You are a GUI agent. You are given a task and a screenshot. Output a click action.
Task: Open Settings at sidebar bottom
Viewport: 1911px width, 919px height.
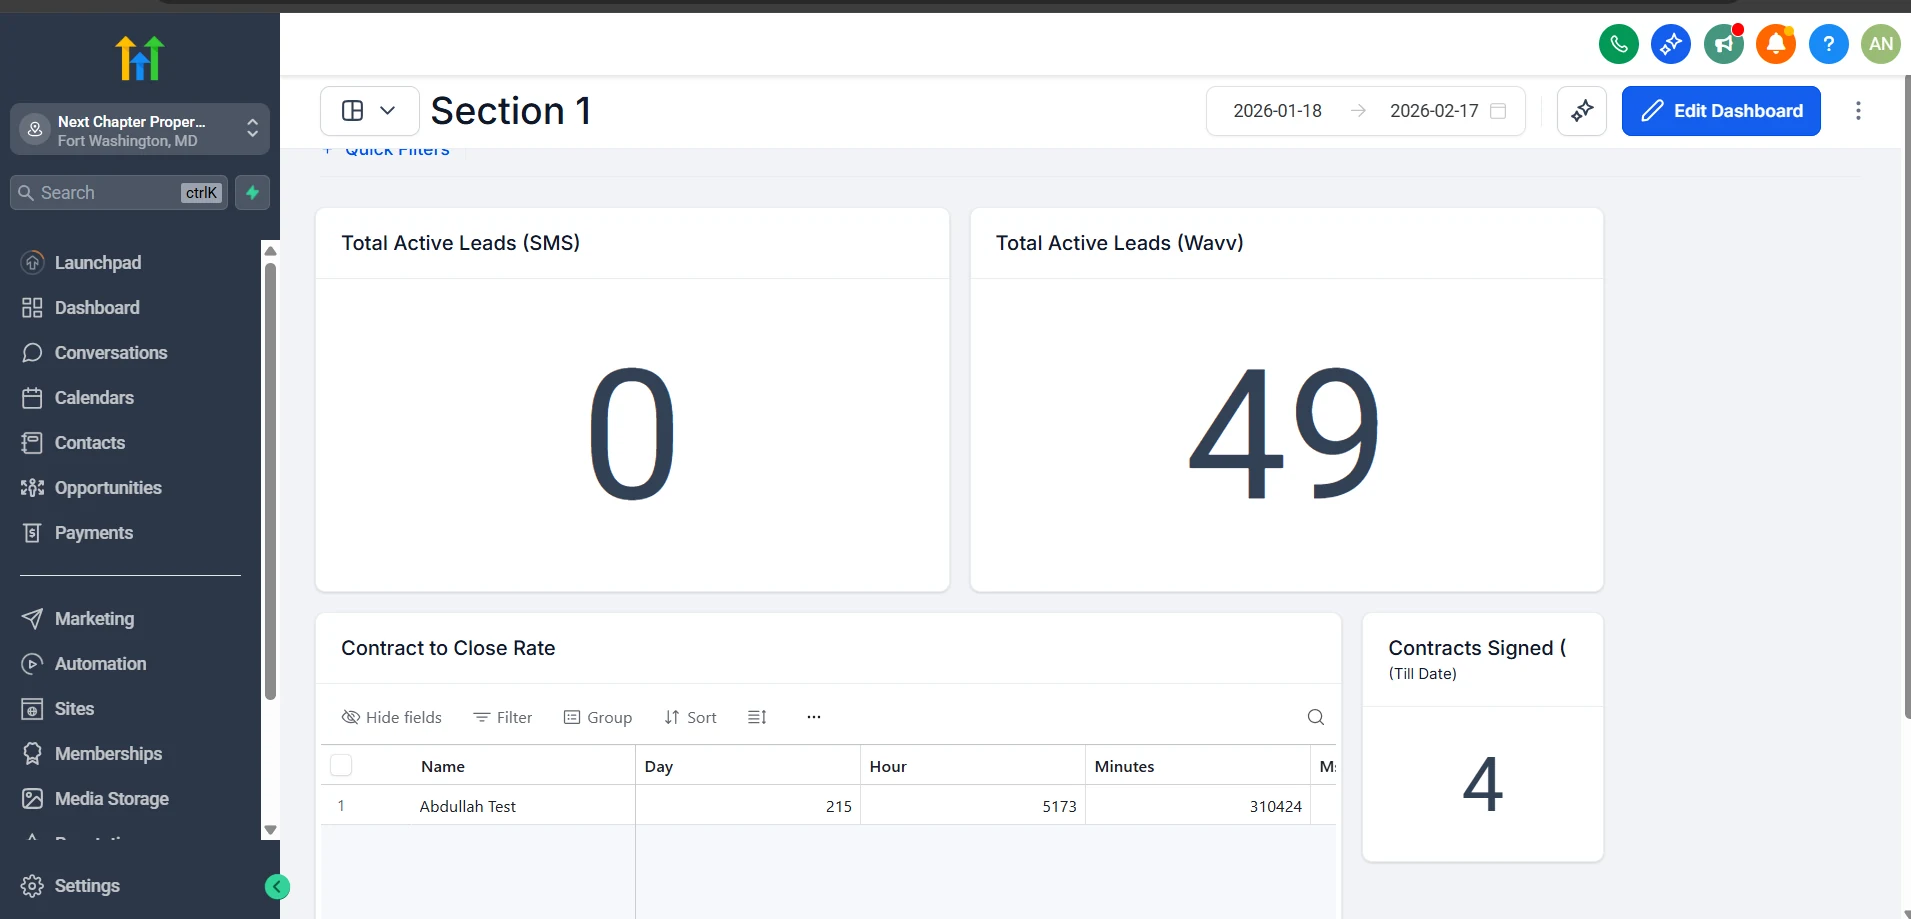click(x=87, y=886)
